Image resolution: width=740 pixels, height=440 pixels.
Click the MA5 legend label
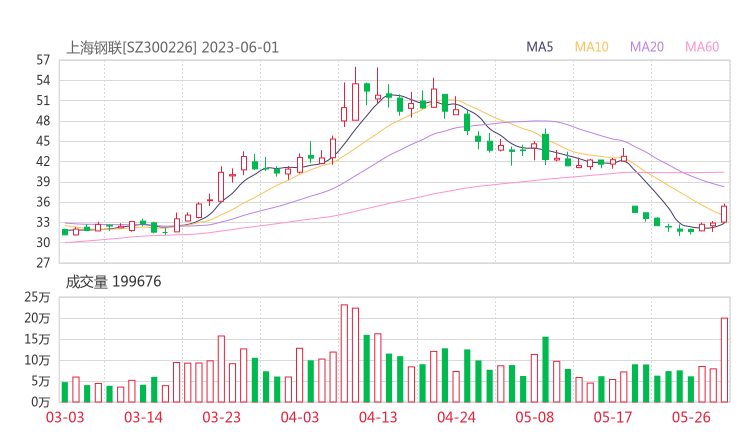(539, 47)
